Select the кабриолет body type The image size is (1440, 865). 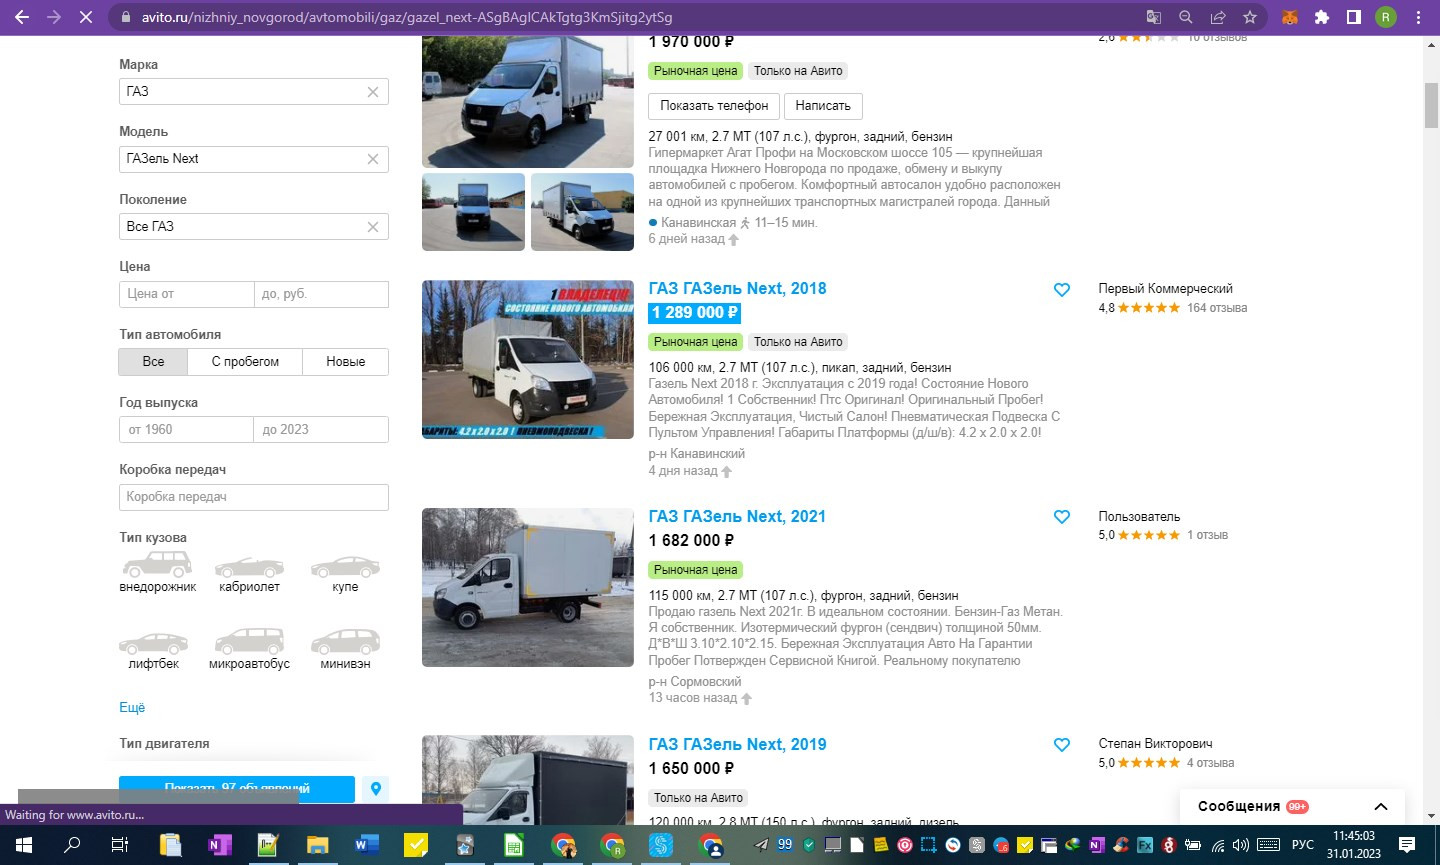tap(249, 574)
